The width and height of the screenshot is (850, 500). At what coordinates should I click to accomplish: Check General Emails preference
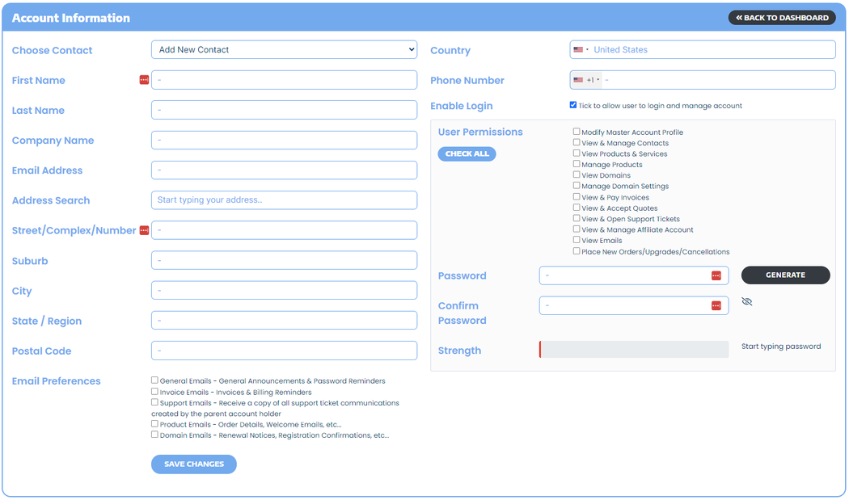tap(155, 381)
